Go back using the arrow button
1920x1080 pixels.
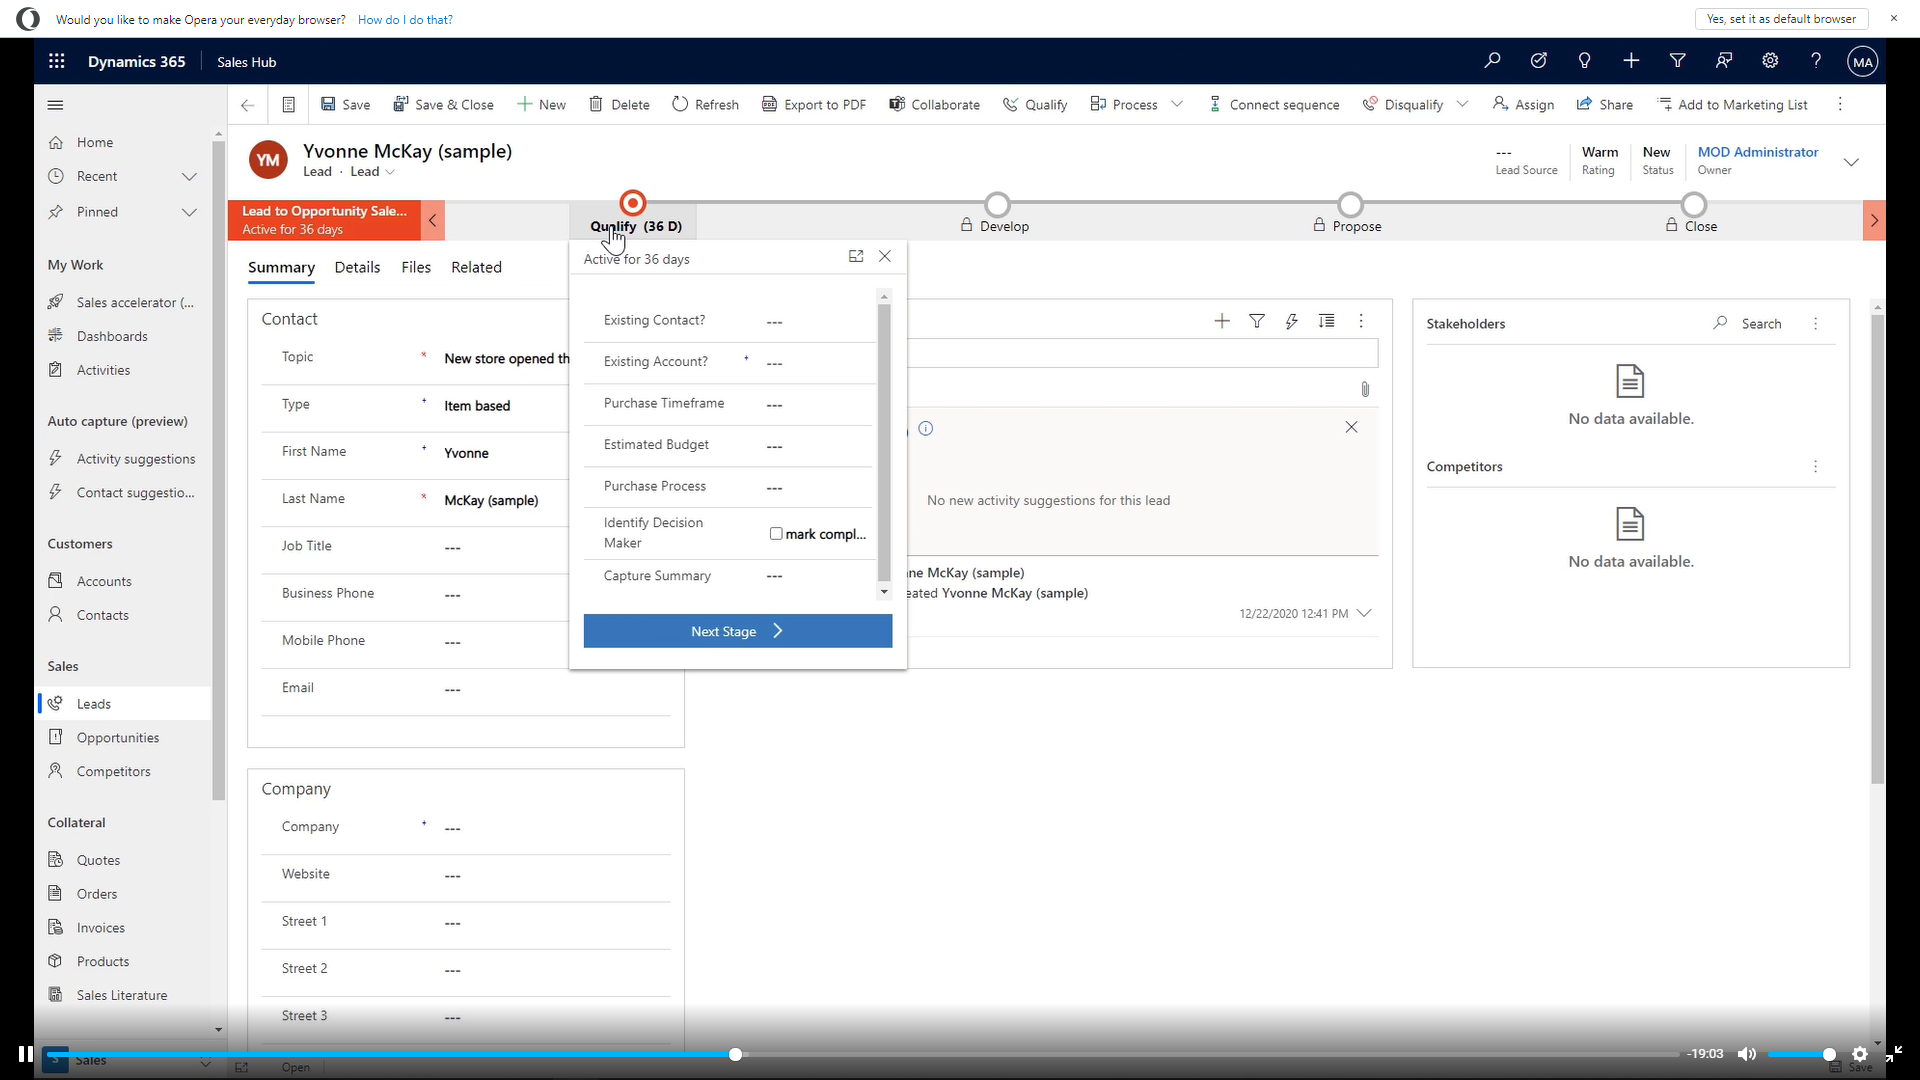pyautogui.click(x=247, y=105)
